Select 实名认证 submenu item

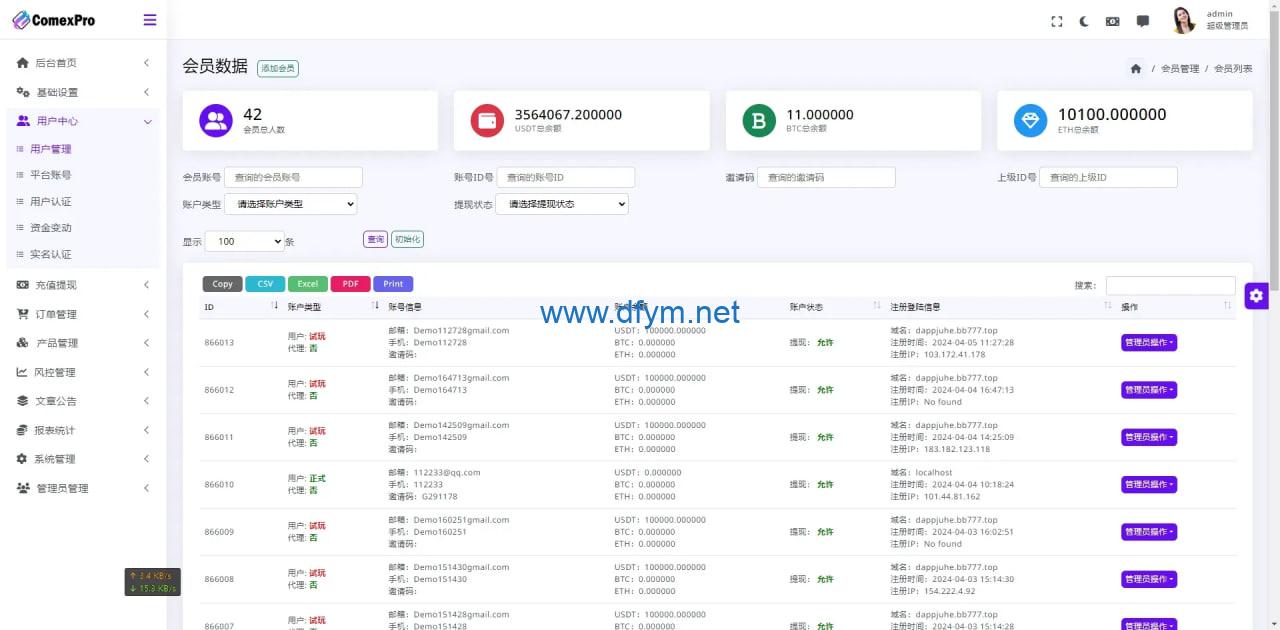(x=51, y=254)
